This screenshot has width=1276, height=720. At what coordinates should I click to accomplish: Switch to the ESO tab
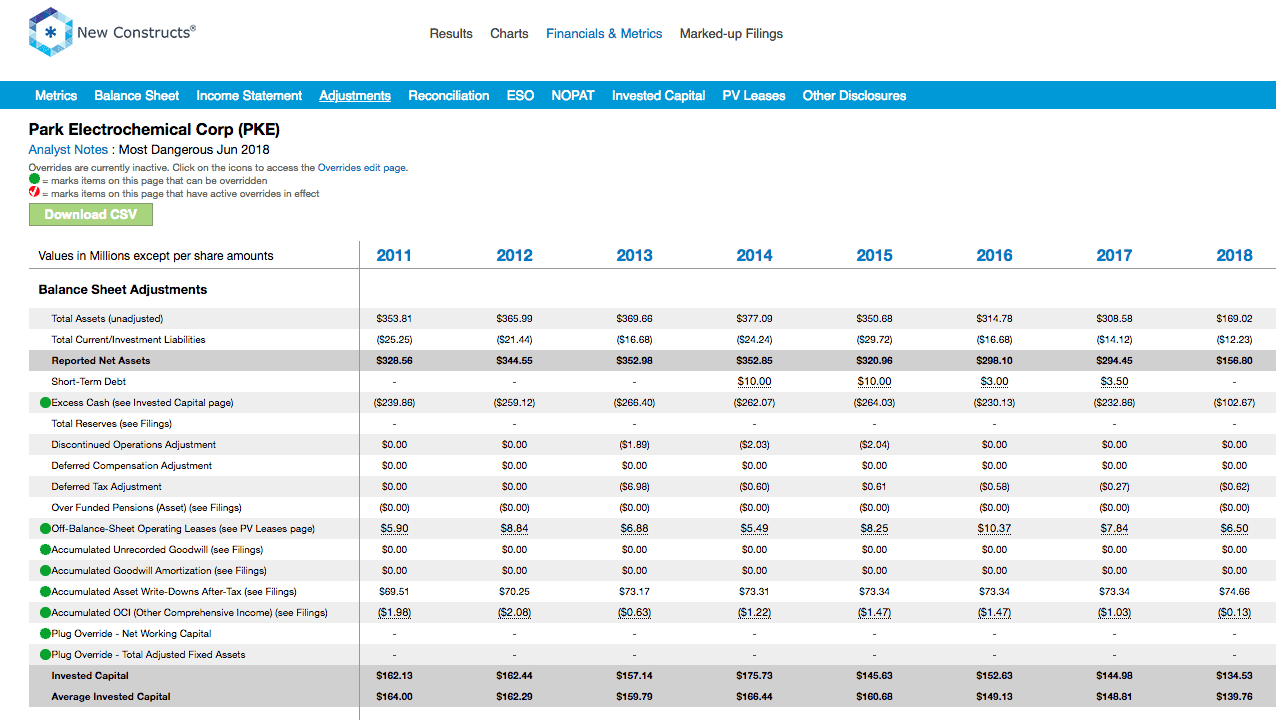[520, 95]
